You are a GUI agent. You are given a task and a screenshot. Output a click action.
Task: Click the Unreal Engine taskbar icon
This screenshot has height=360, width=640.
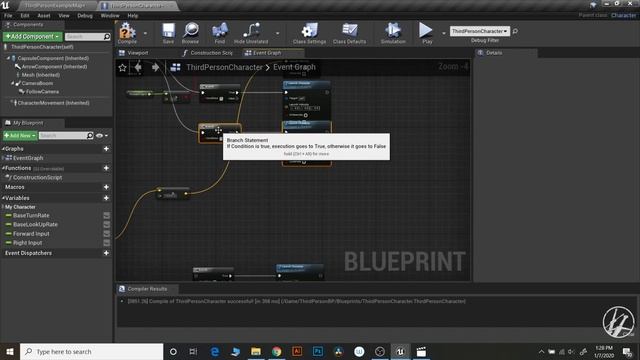click(400, 351)
